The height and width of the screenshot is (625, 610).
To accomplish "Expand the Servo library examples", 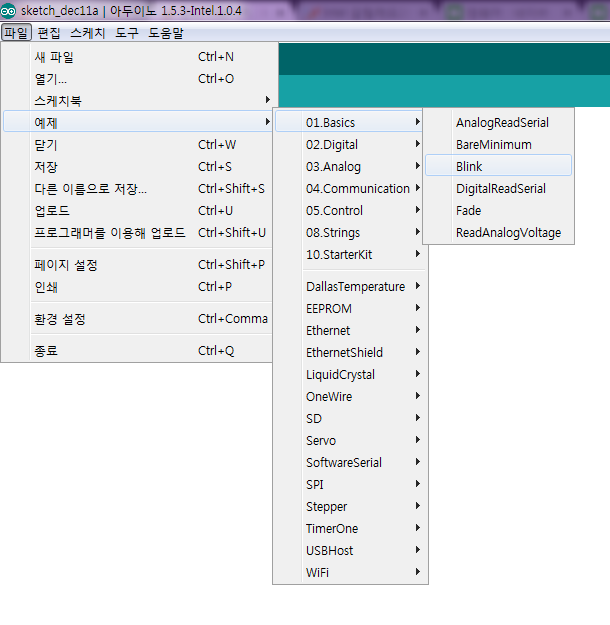I will pyautogui.click(x=321, y=441).
